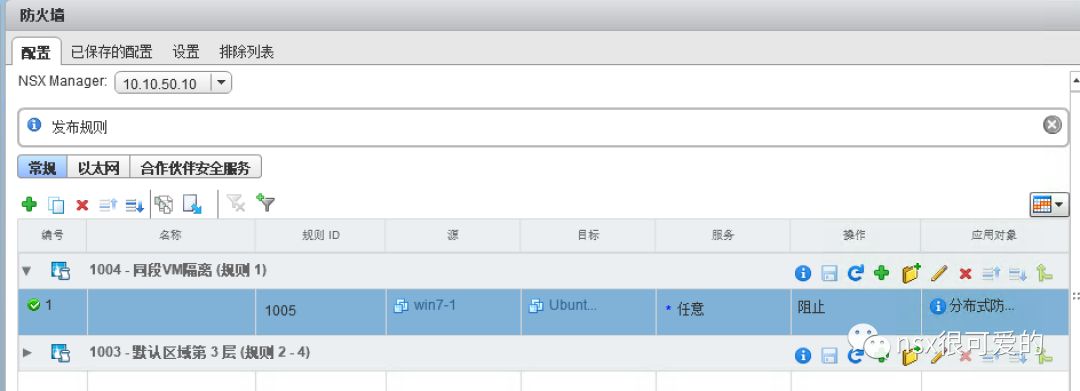Click the move rule up toolbar icon
The width and height of the screenshot is (1080, 391).
[108, 204]
